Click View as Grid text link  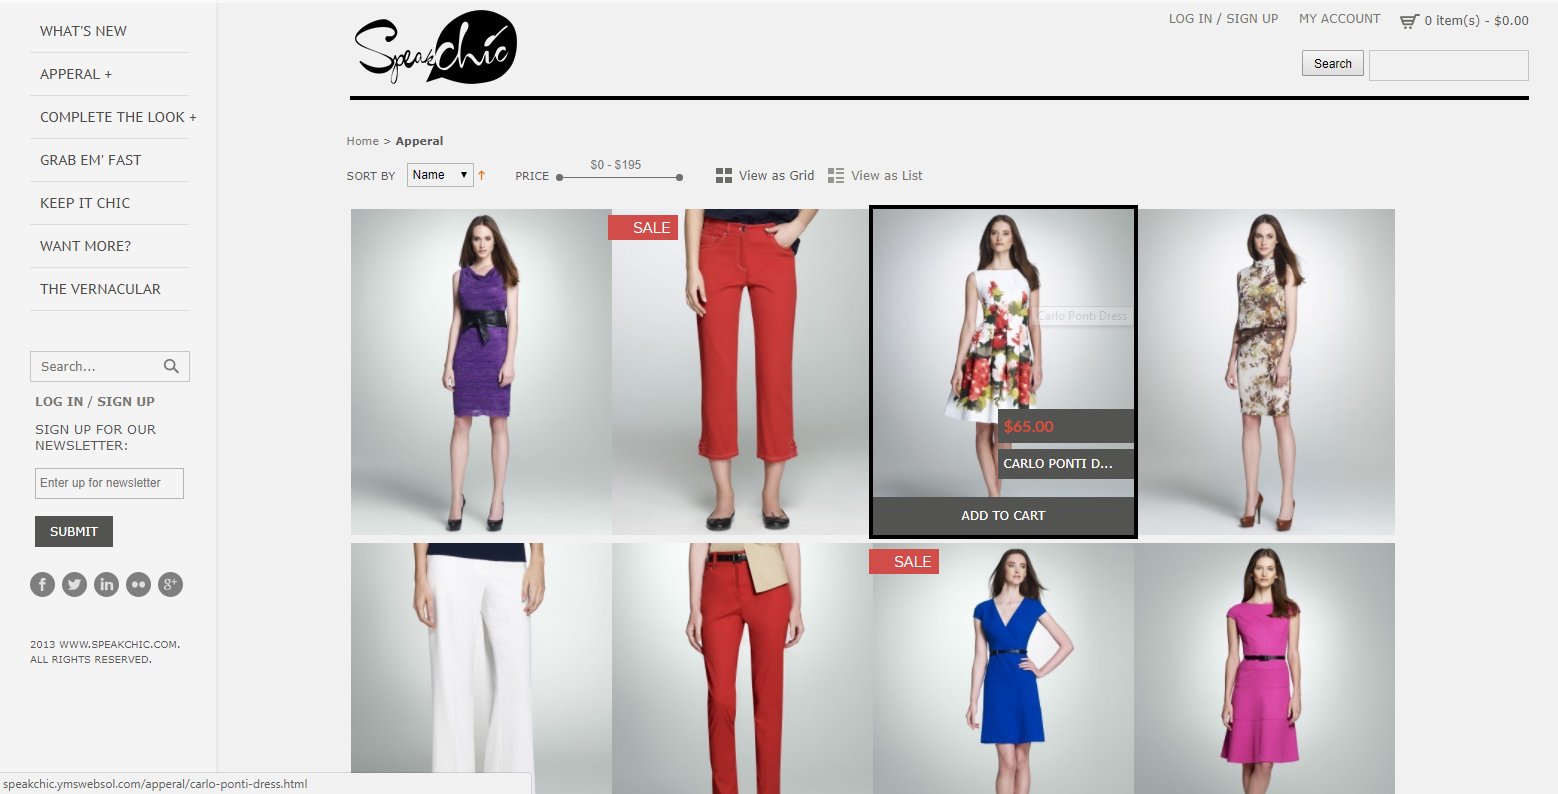[x=777, y=175]
